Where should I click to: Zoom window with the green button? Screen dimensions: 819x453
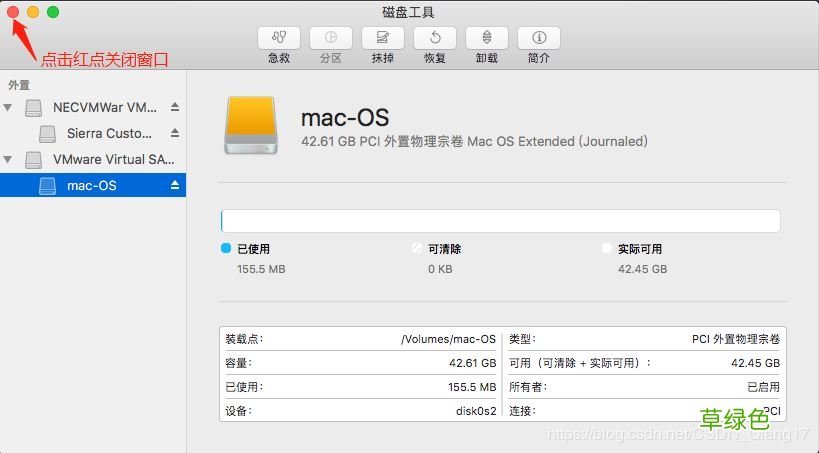point(53,11)
